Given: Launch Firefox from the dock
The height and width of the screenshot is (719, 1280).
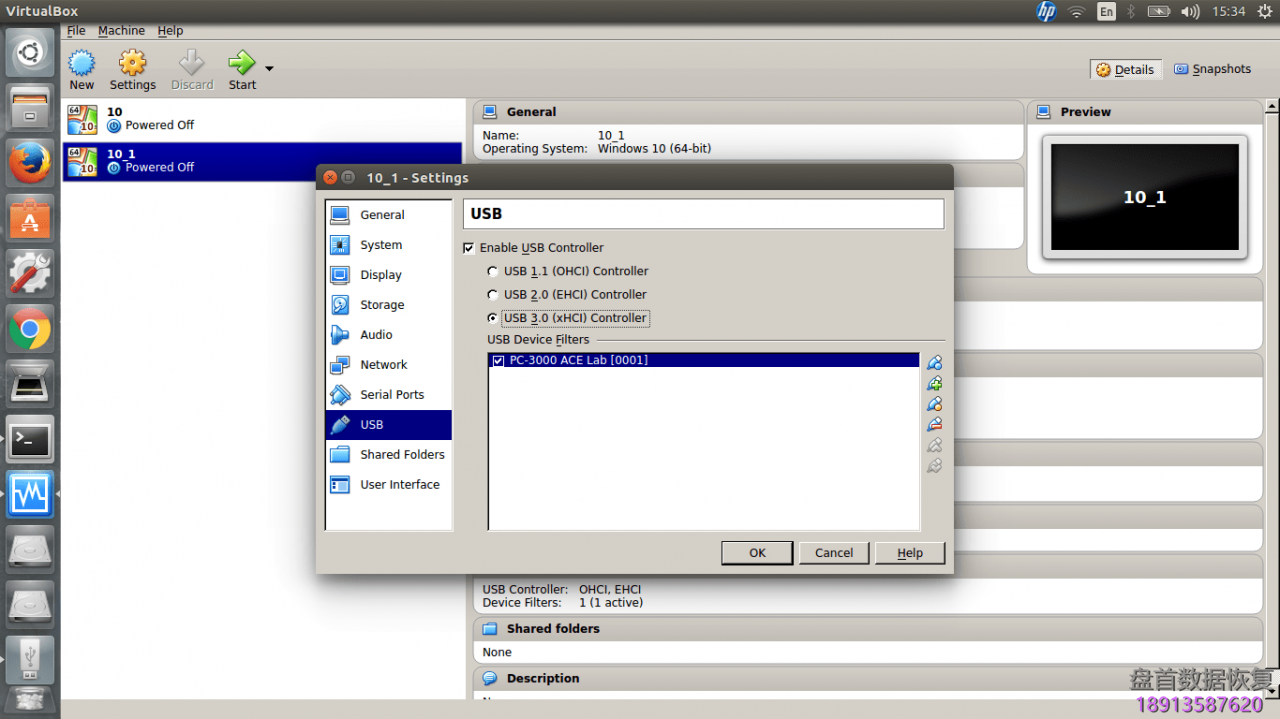Looking at the screenshot, I should pyautogui.click(x=29, y=162).
